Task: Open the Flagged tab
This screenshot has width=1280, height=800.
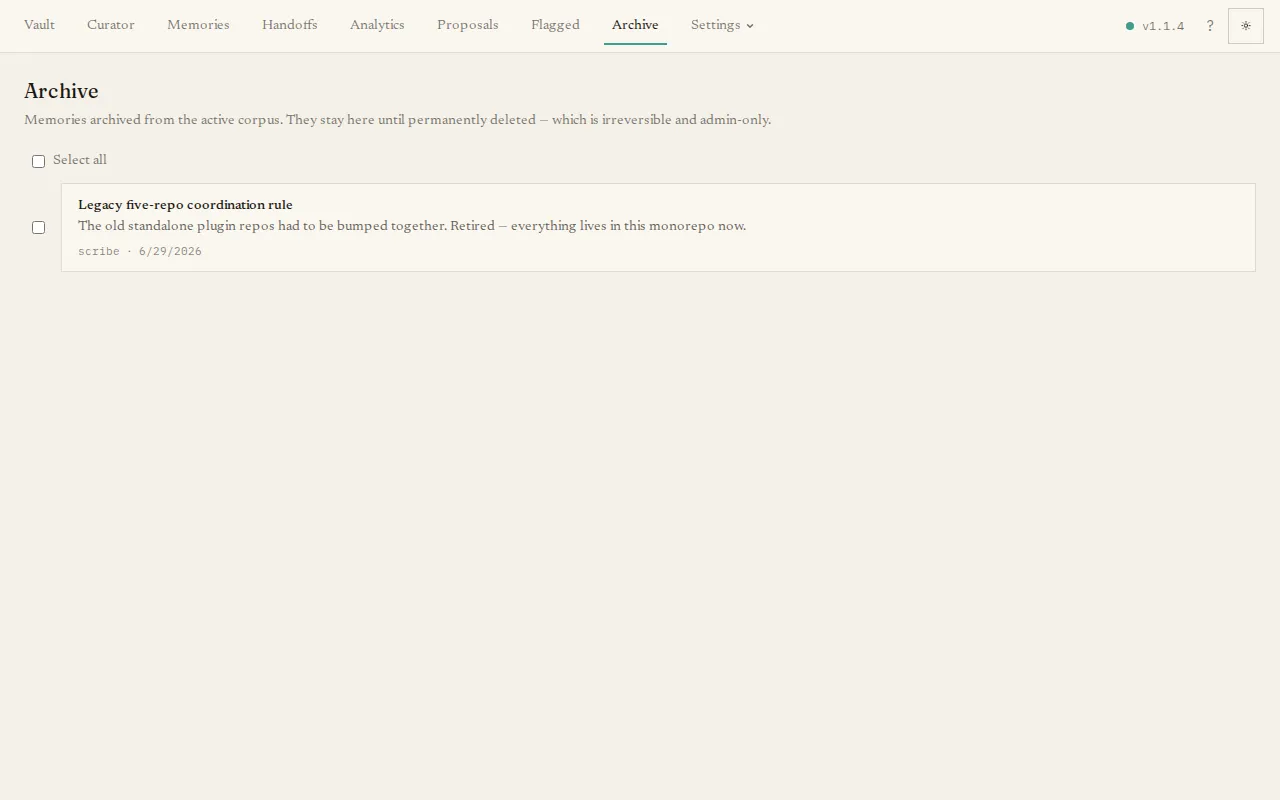Action: tap(555, 25)
